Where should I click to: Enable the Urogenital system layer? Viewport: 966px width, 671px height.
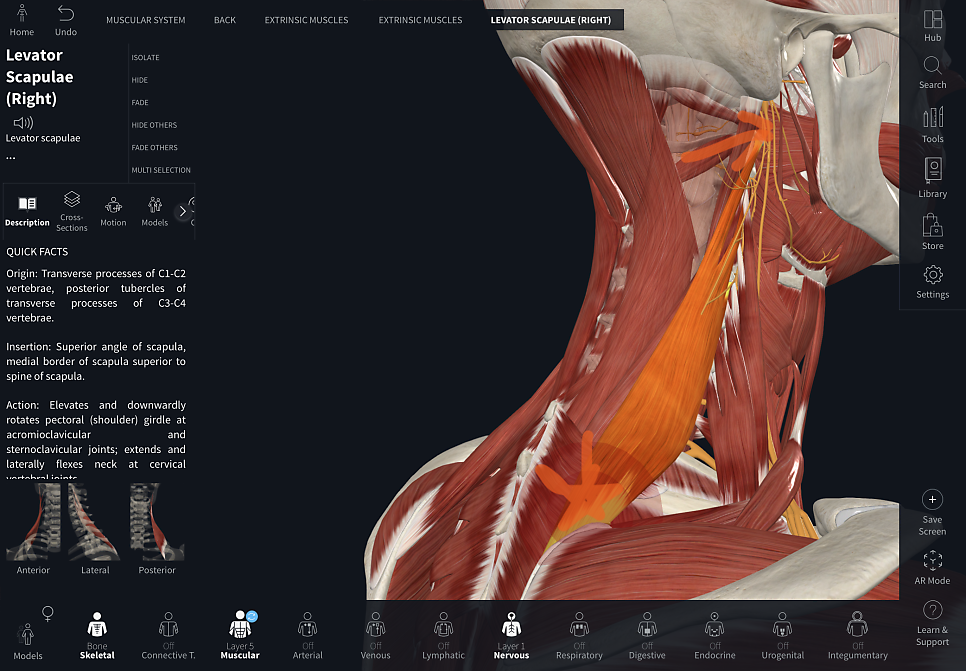pos(782,635)
